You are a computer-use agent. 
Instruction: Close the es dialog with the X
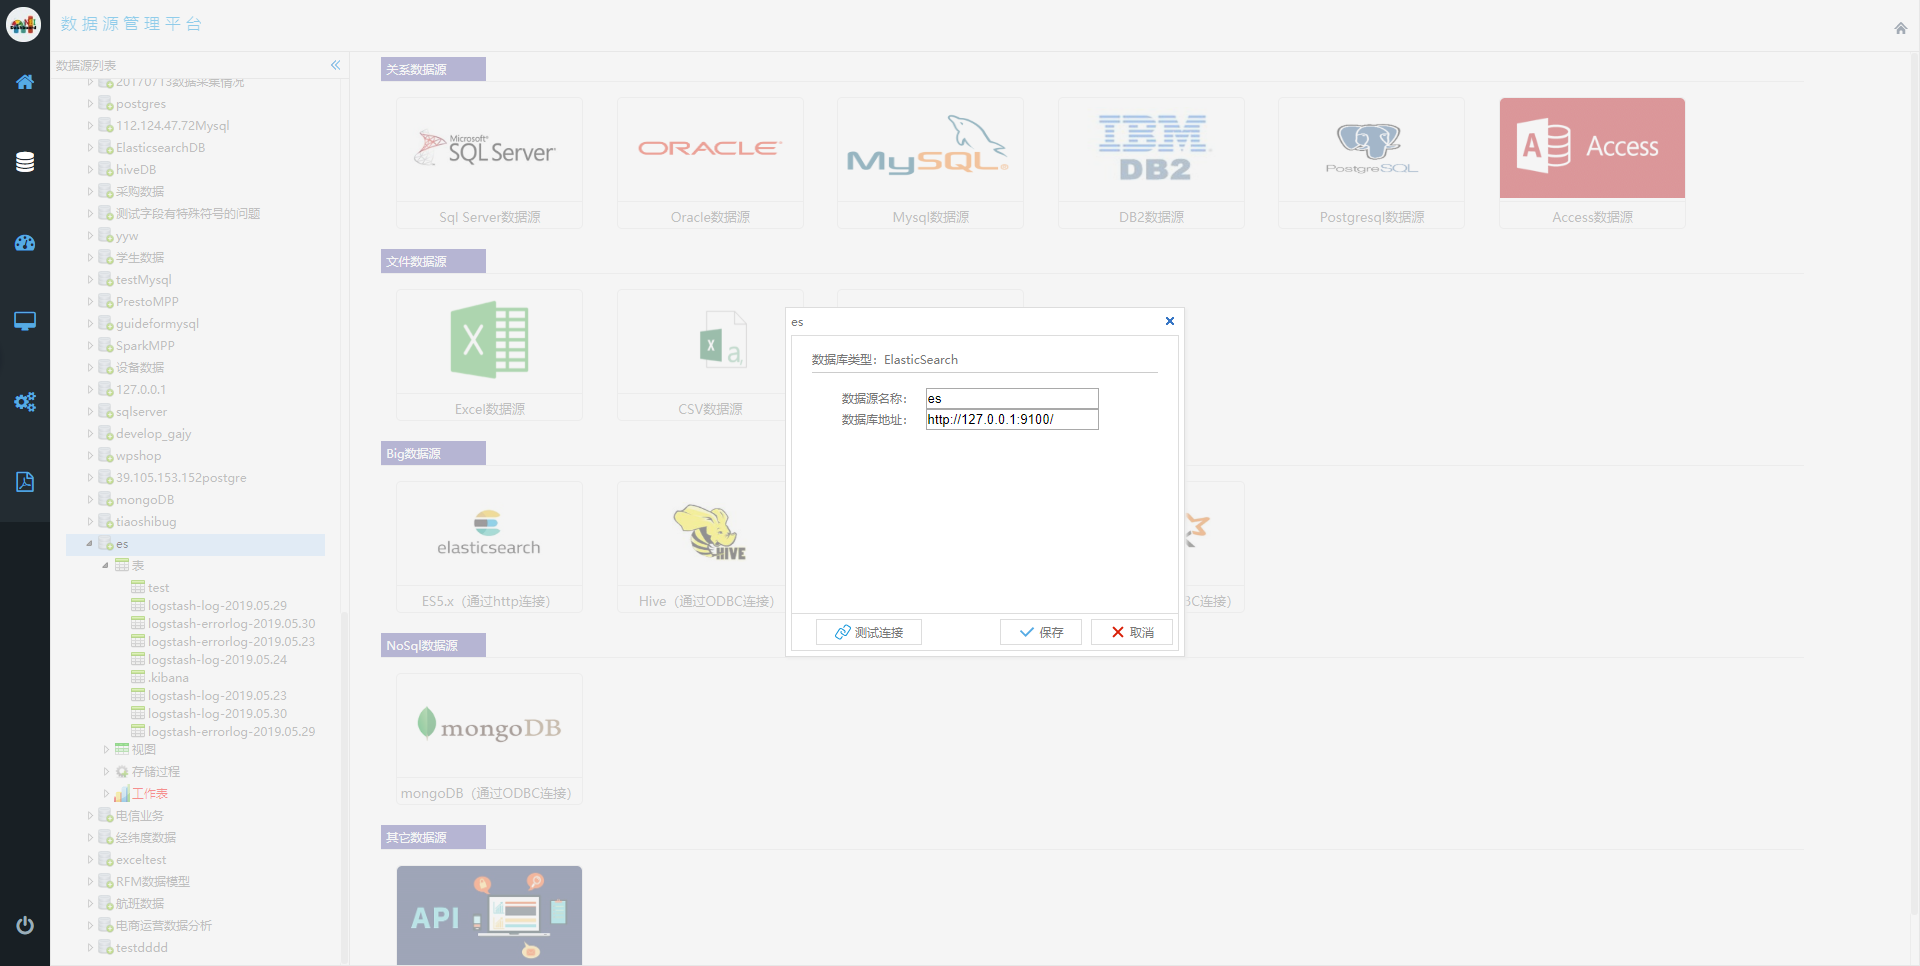click(x=1170, y=321)
